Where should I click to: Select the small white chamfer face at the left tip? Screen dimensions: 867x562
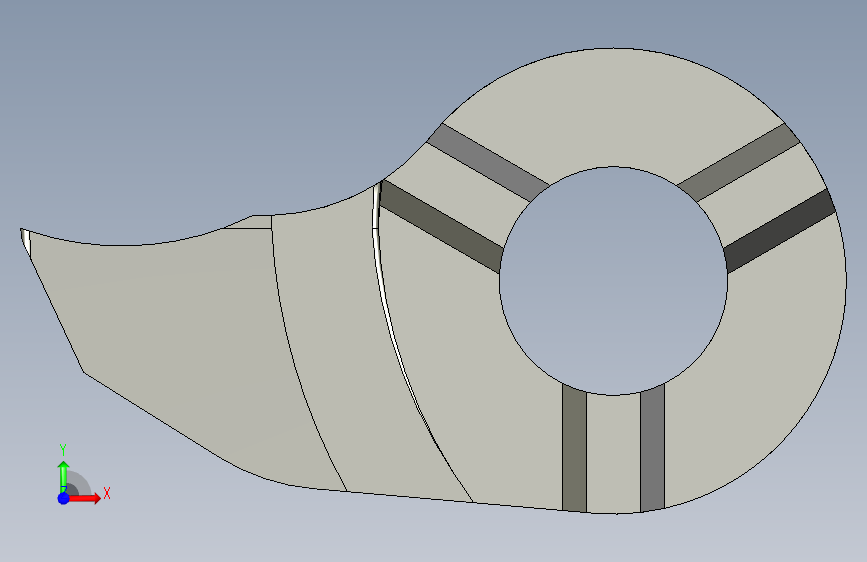click(x=25, y=242)
